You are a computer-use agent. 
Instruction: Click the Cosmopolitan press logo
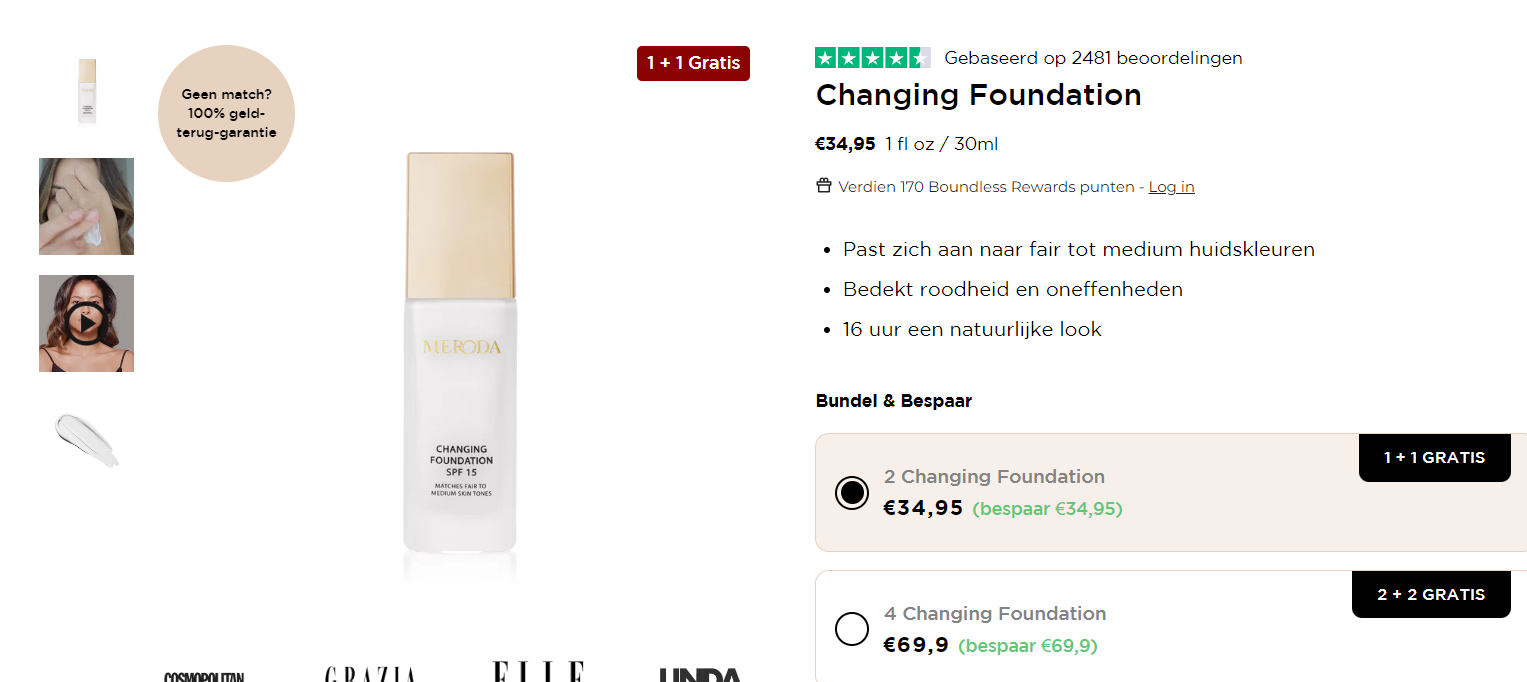tap(204, 676)
